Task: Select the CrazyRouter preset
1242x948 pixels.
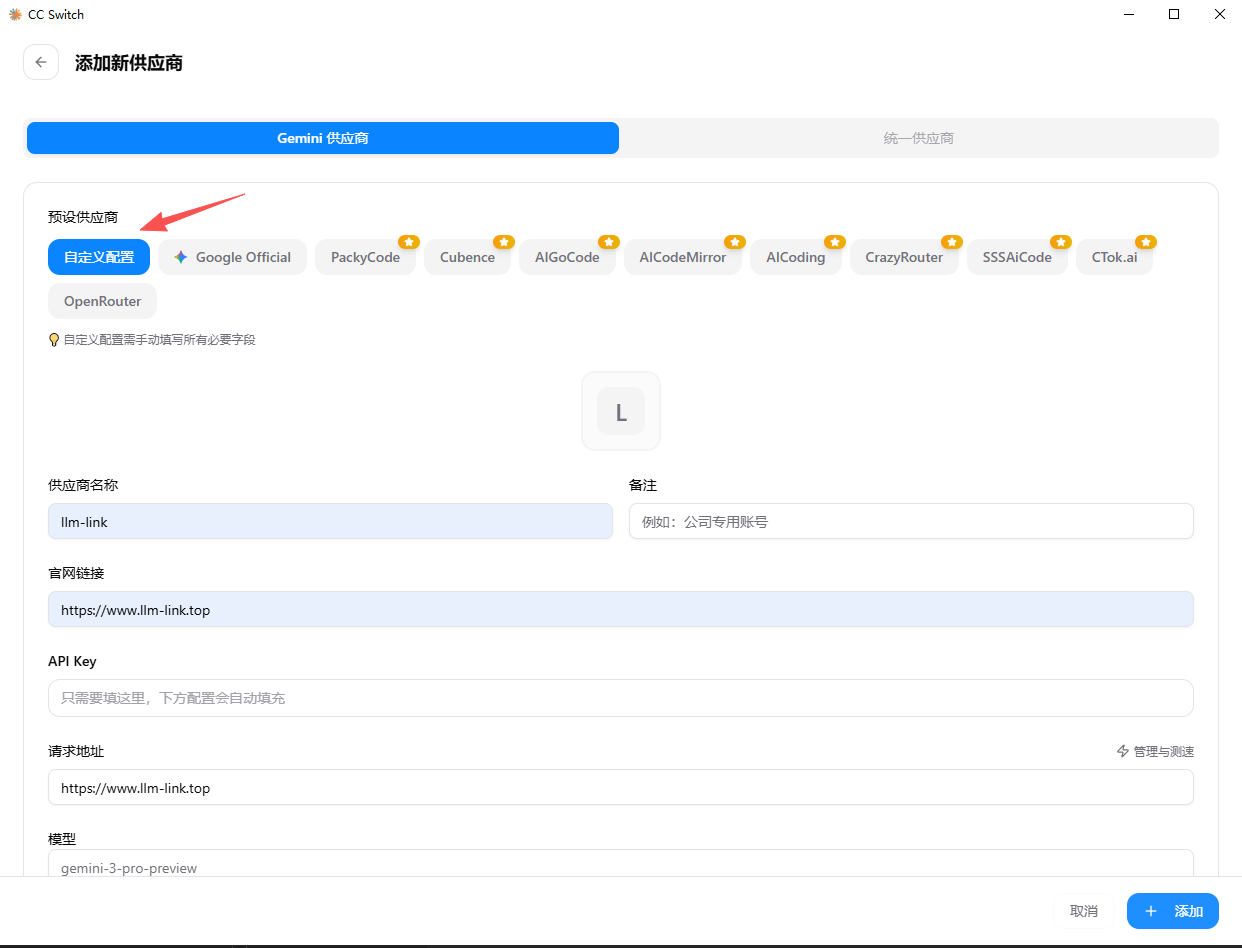Action: tap(904, 257)
